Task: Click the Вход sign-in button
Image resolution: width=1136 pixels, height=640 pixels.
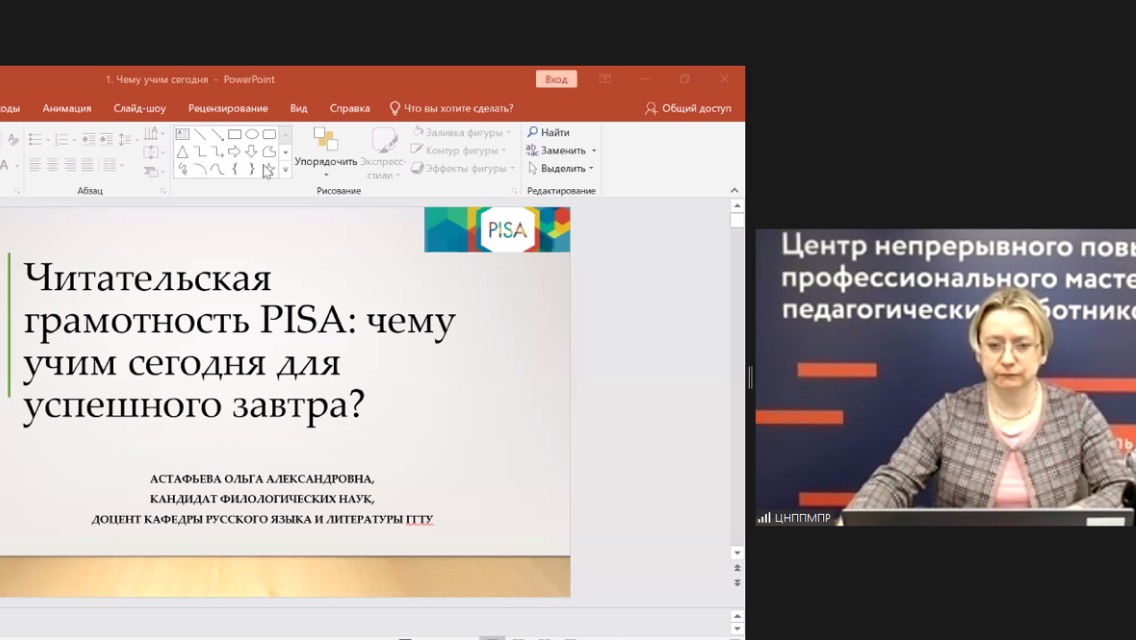Action: coord(556,80)
